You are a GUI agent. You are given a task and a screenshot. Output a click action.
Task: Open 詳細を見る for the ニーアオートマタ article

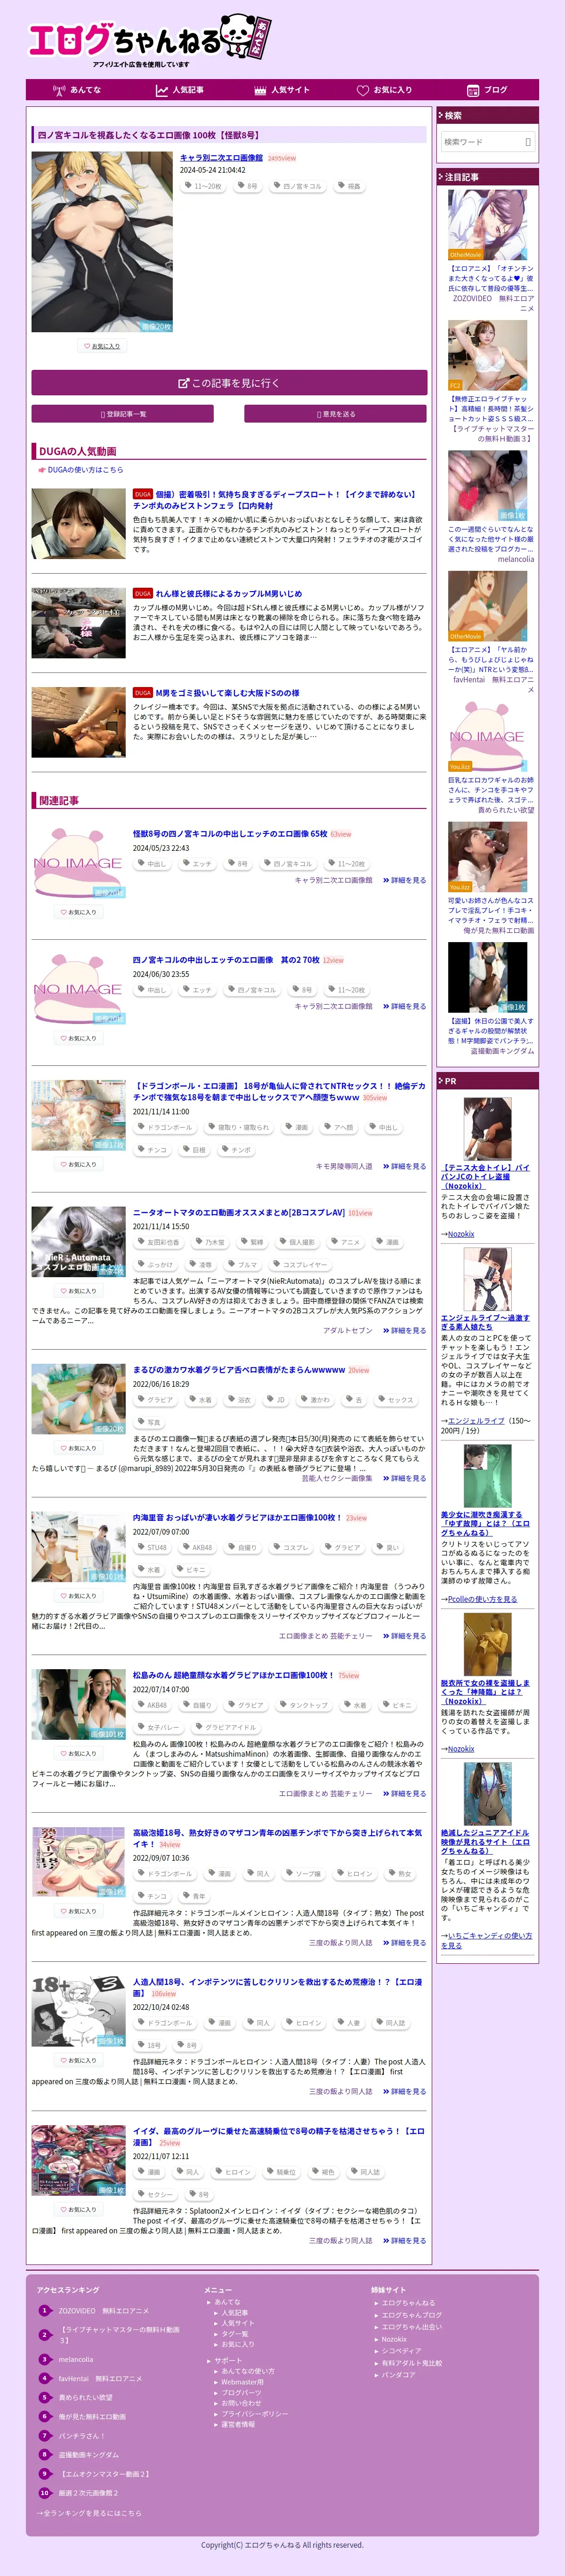click(x=404, y=1330)
